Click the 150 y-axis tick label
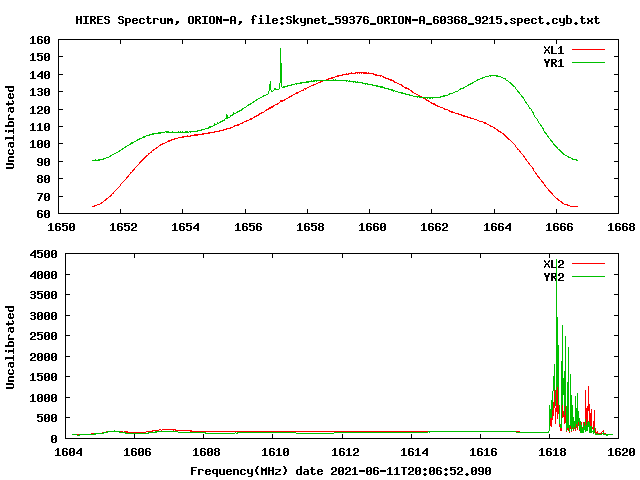This screenshot has height=480, width=640. point(40,57)
